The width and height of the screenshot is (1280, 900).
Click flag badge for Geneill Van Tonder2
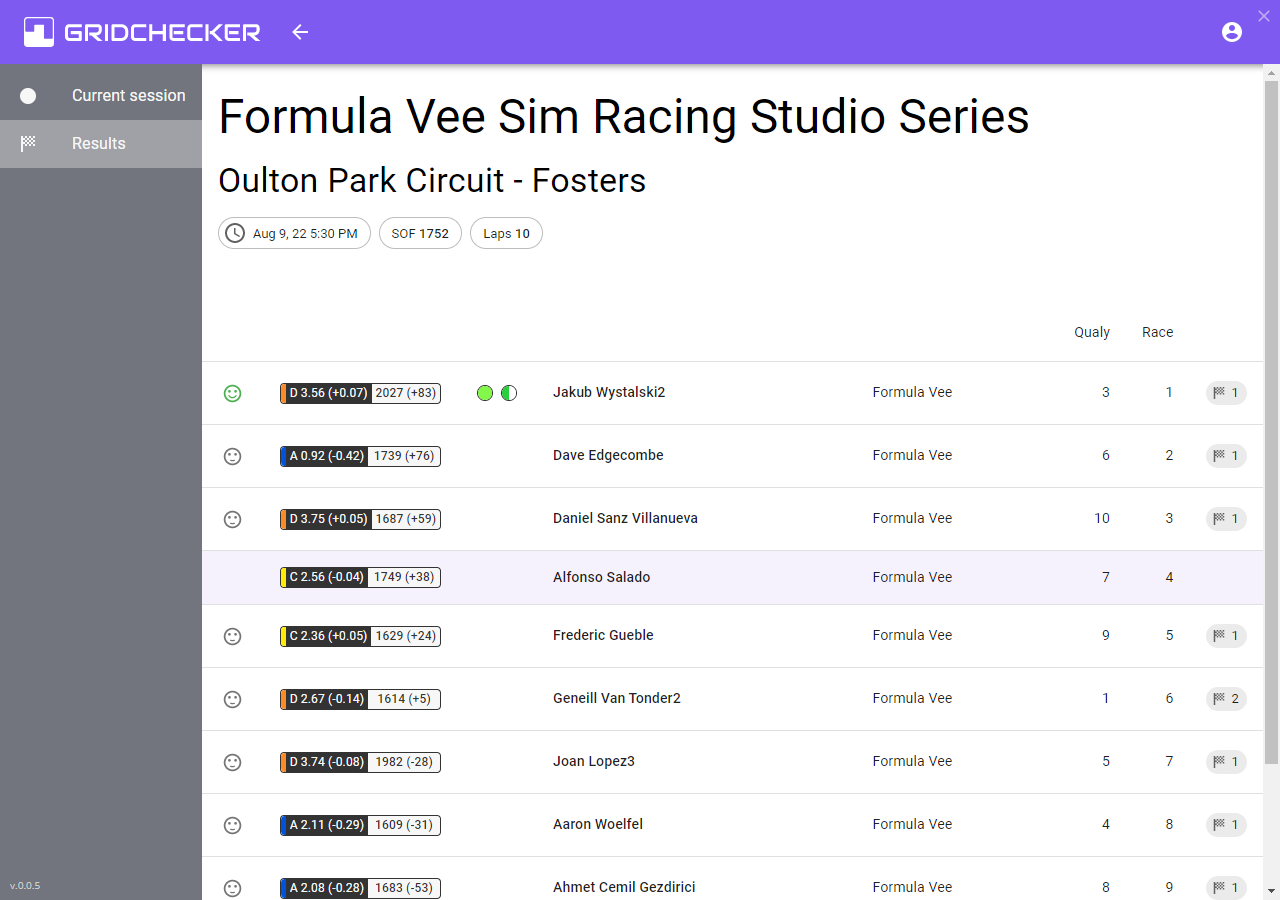pos(1226,699)
